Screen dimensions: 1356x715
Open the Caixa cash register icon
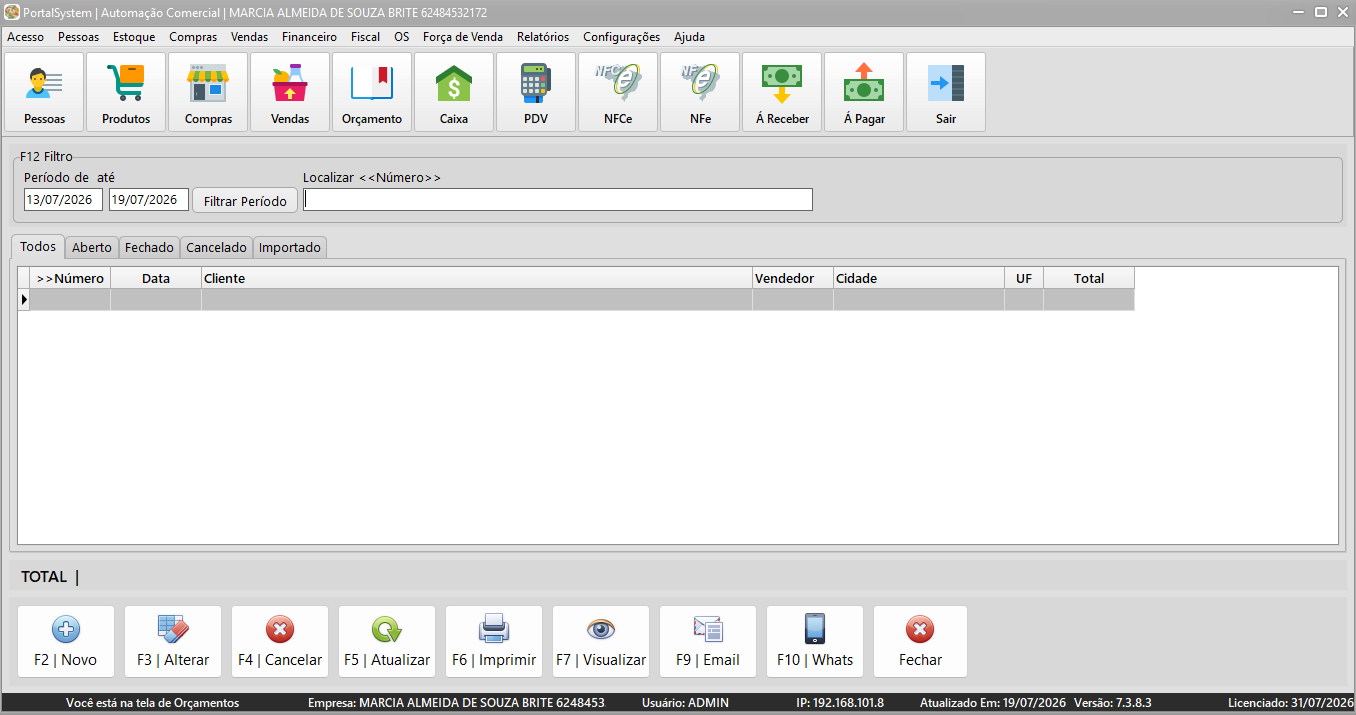(x=454, y=92)
